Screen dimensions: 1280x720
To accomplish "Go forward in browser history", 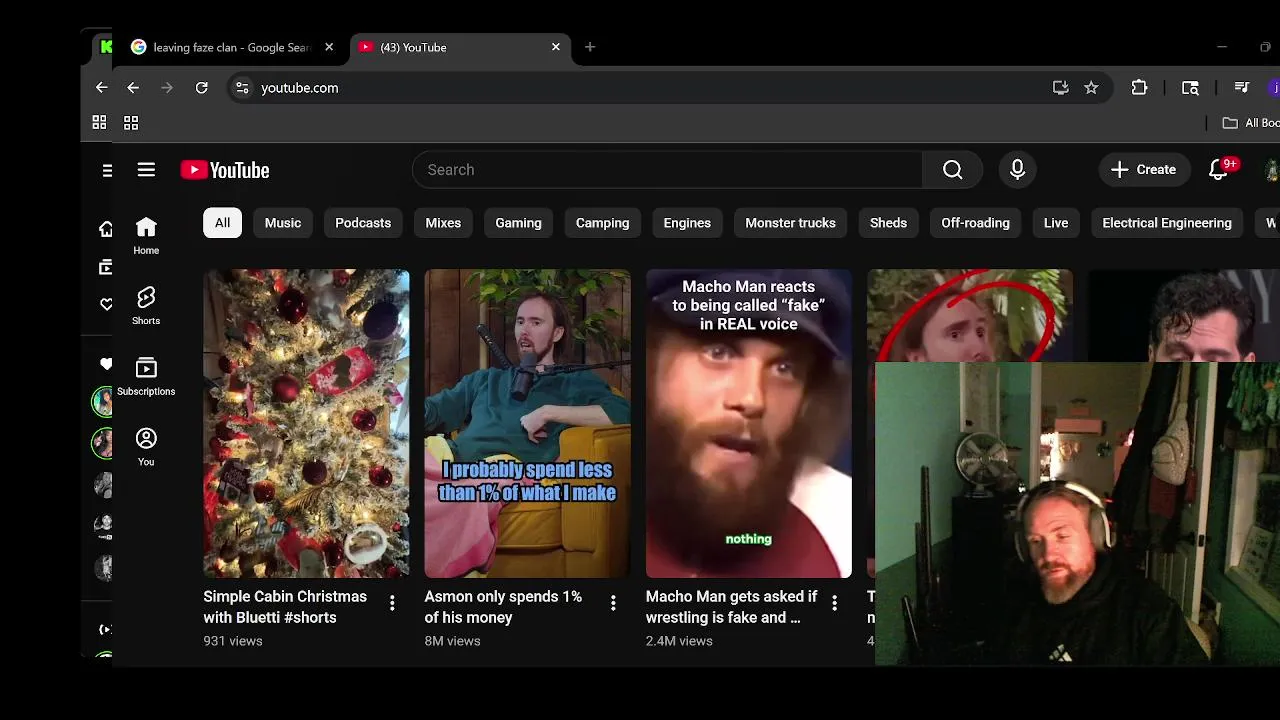I will tap(167, 88).
